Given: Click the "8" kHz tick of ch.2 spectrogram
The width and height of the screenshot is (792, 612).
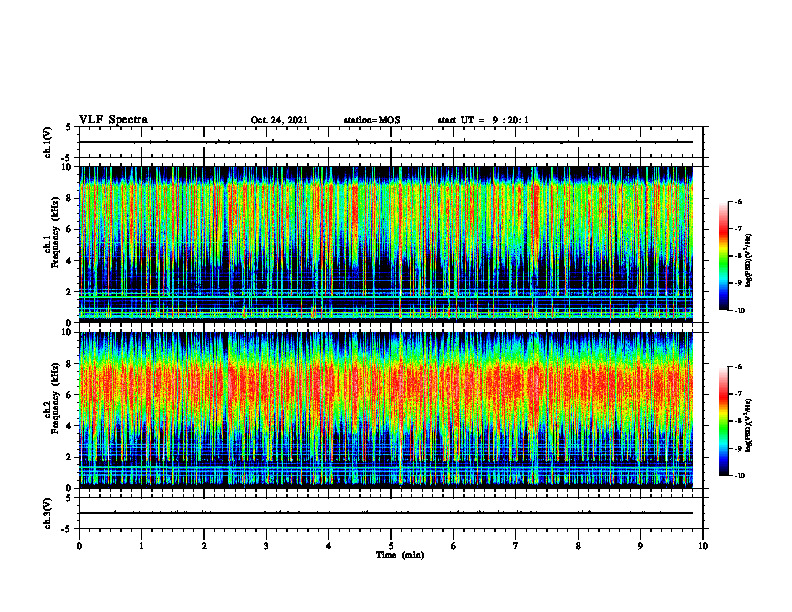Looking at the screenshot, I should point(68,364).
